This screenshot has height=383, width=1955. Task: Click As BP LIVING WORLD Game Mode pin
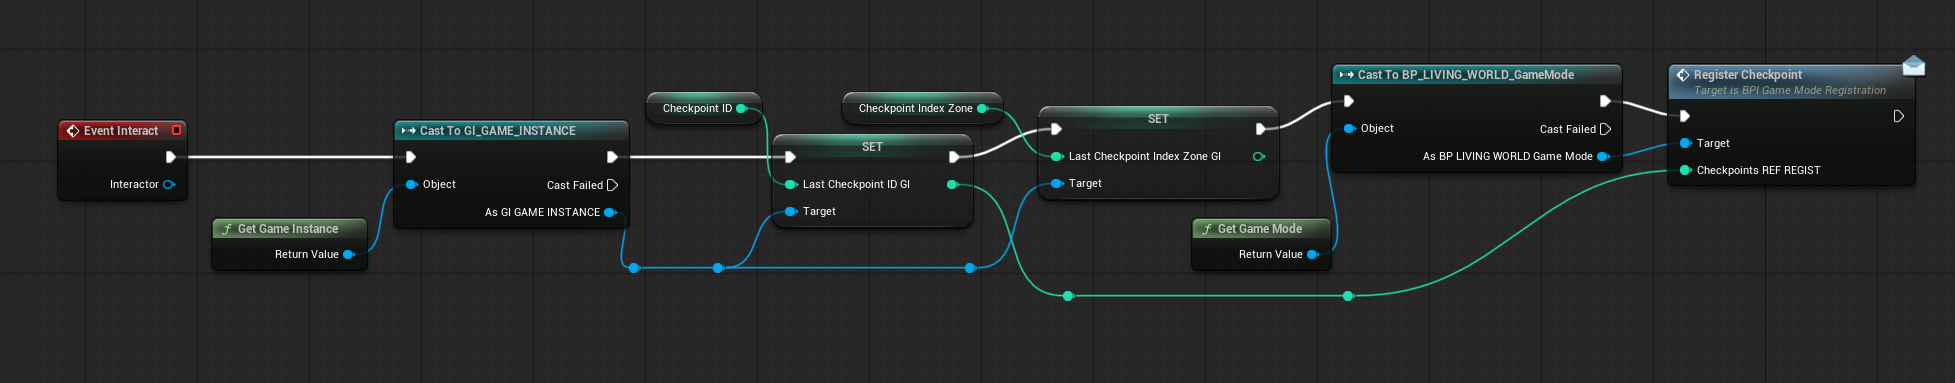point(1603,156)
